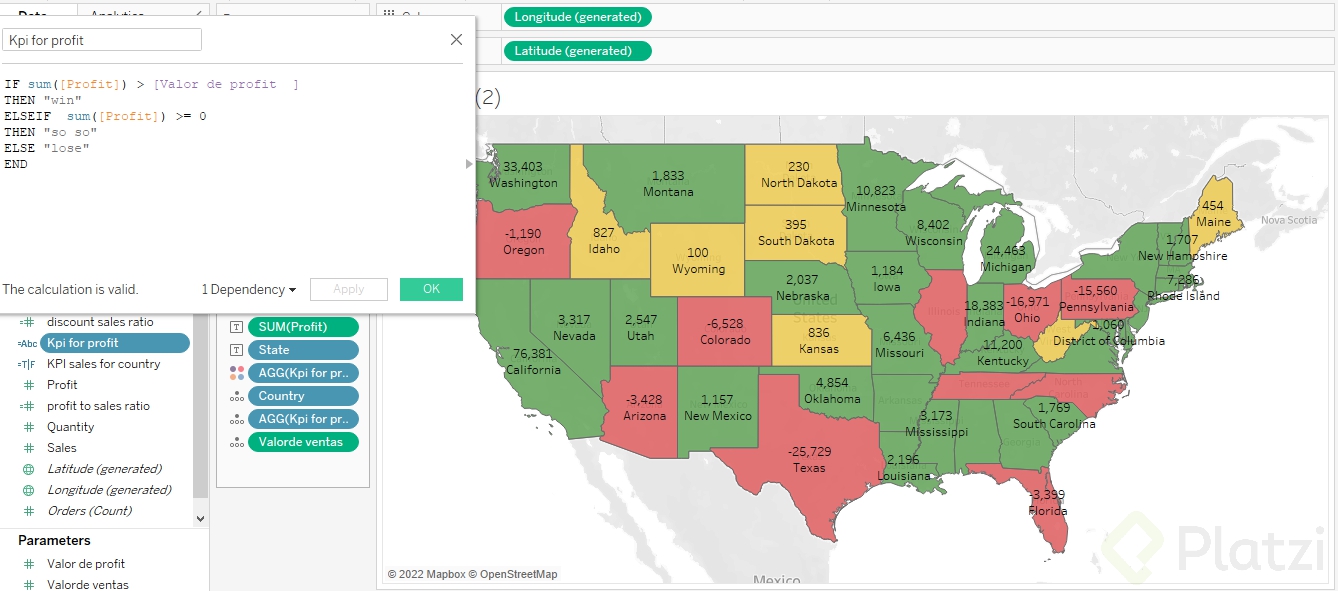Click the Valorde ventas pill in Marks card
This screenshot has height=591, width=1338.
pos(303,442)
